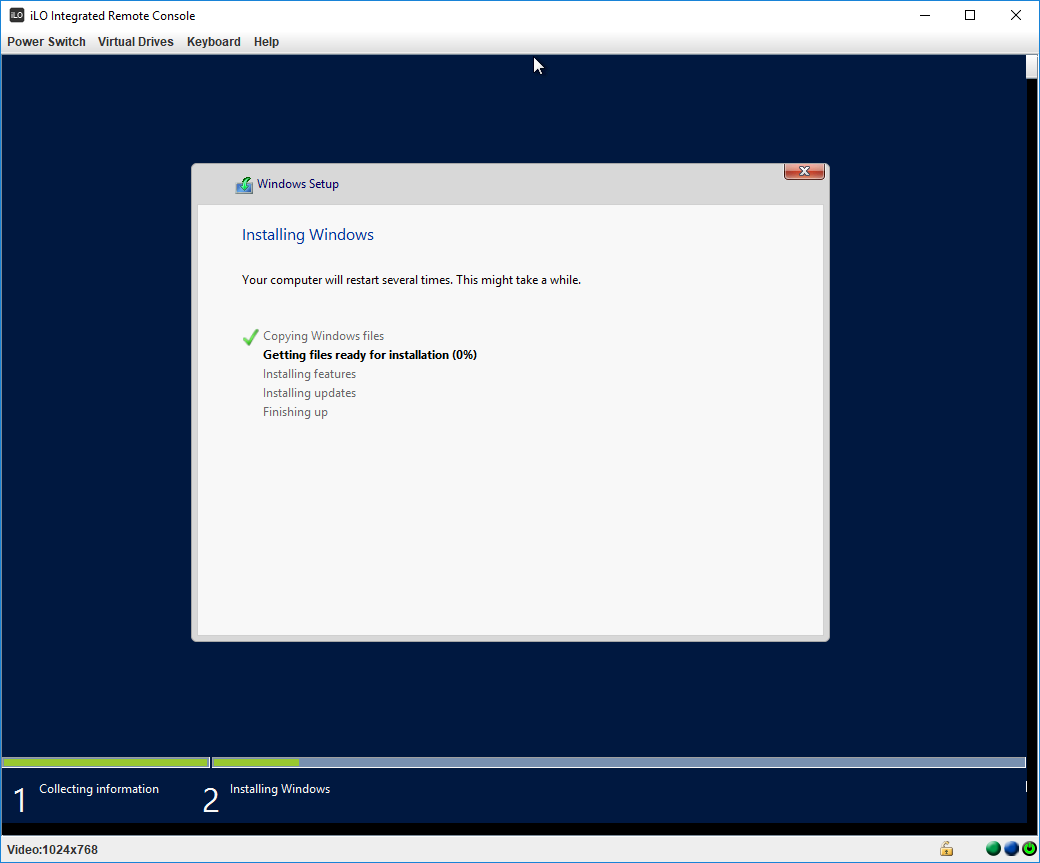Click the Windows Setup dialog icon
This screenshot has width=1040, height=863.
pyautogui.click(x=244, y=185)
